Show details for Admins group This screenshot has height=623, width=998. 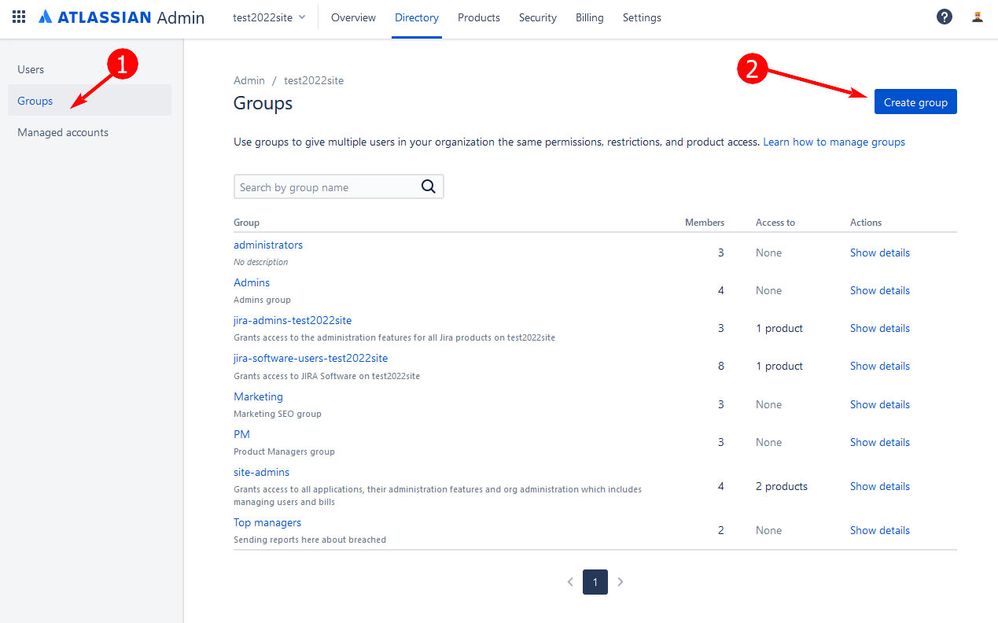click(880, 290)
